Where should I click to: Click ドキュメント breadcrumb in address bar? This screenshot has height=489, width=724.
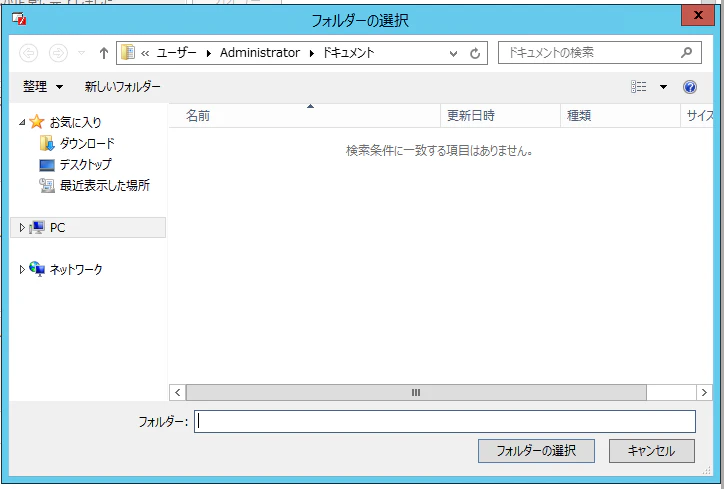pos(348,53)
